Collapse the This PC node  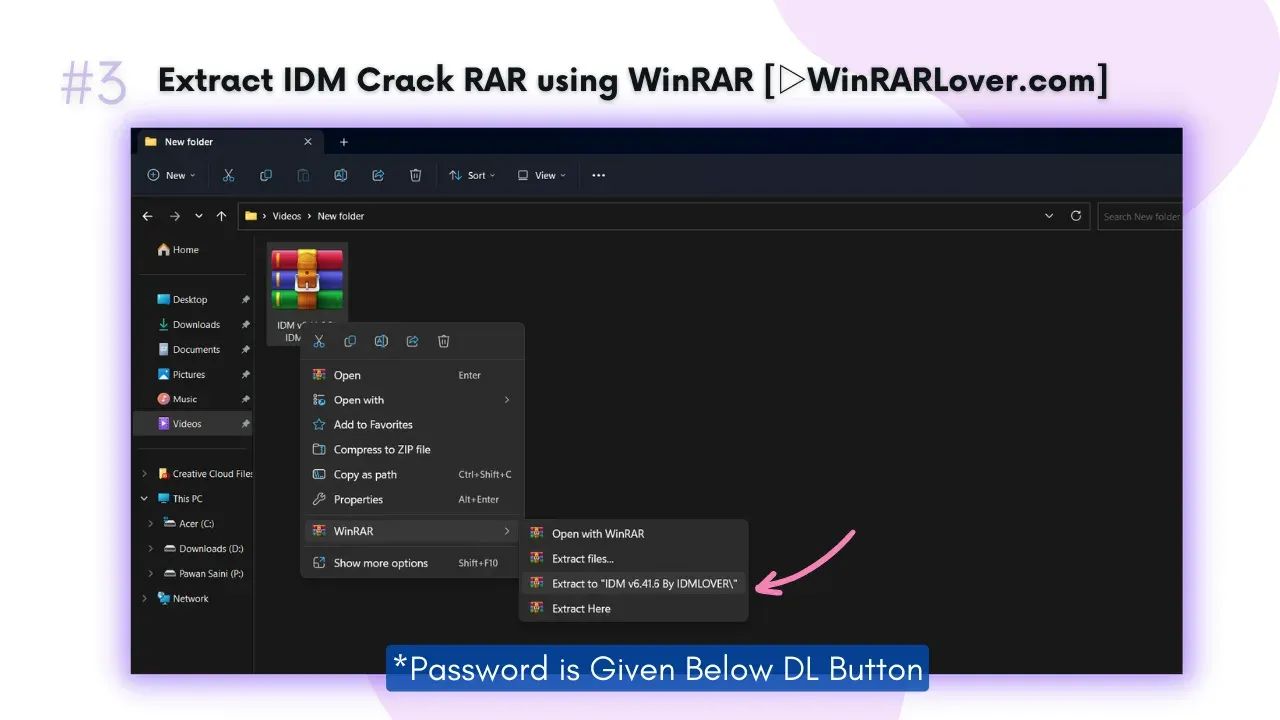(x=144, y=499)
